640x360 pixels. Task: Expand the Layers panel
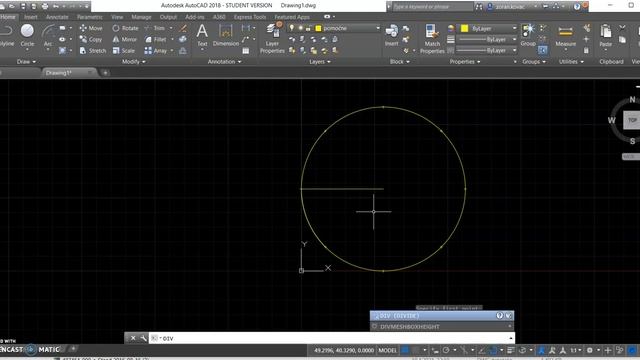(x=320, y=62)
